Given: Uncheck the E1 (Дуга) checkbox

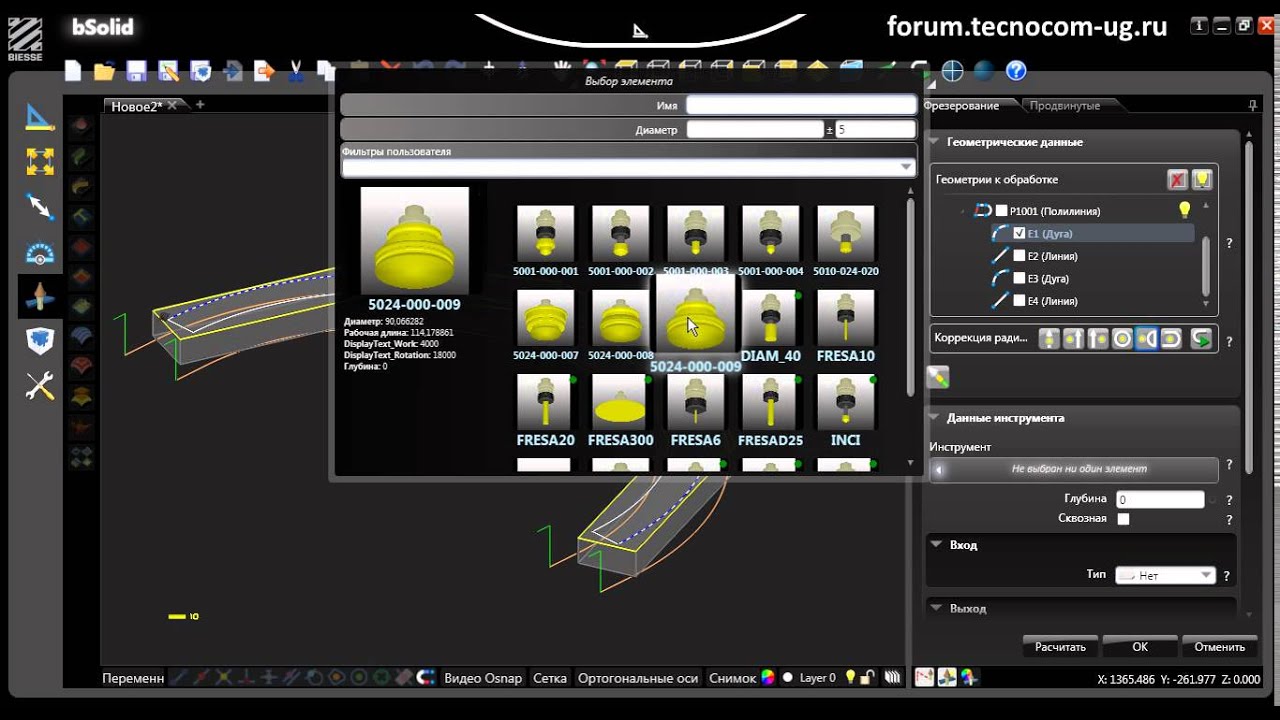Looking at the screenshot, I should 1019,233.
